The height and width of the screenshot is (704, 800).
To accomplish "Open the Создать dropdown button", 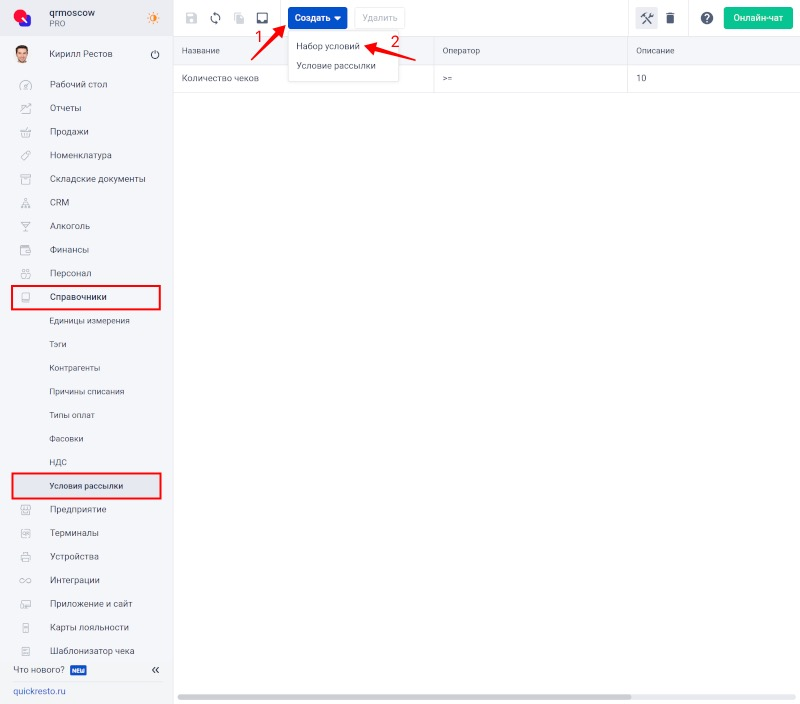I will coord(317,18).
